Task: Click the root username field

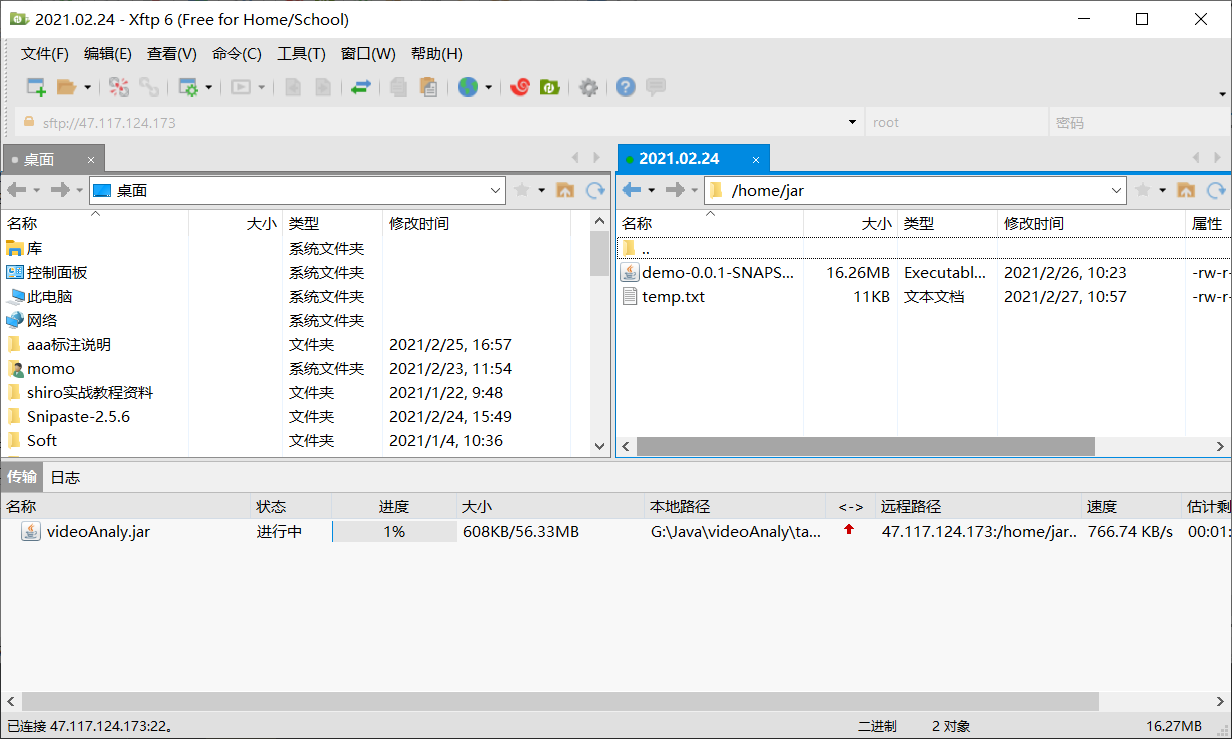Action: 956,122
